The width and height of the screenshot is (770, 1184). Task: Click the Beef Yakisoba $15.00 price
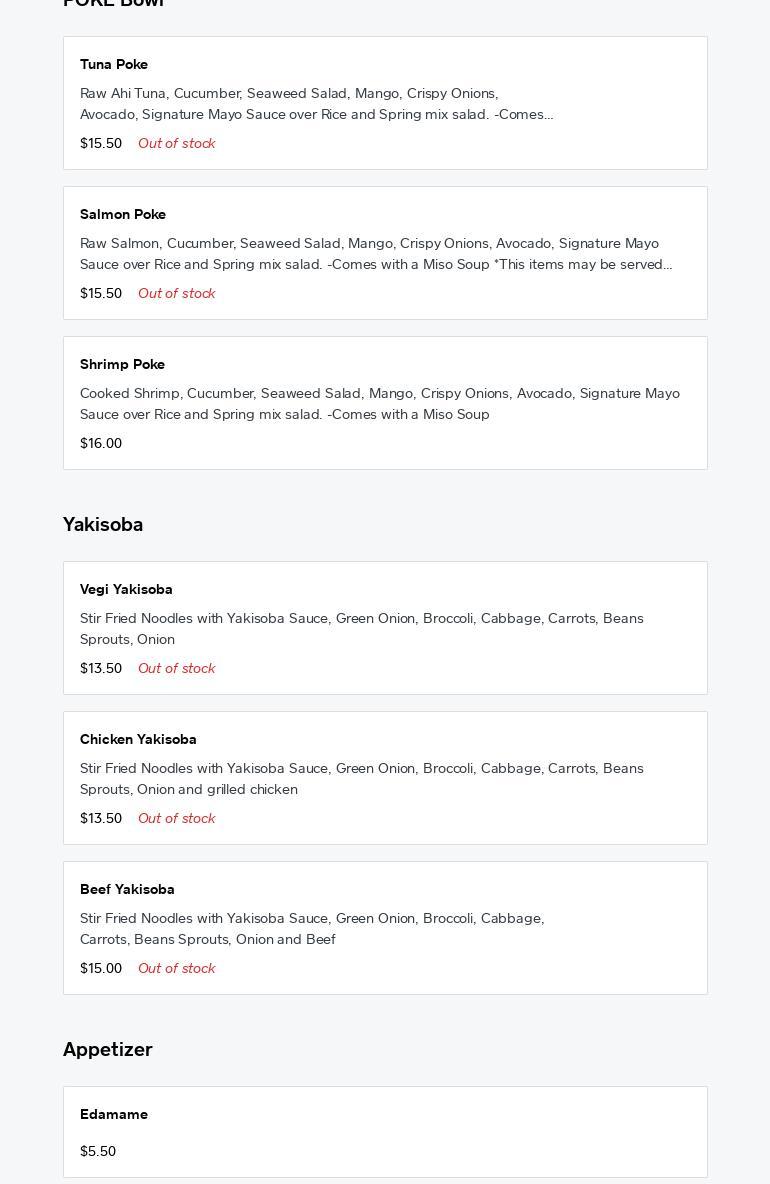tap(101, 968)
